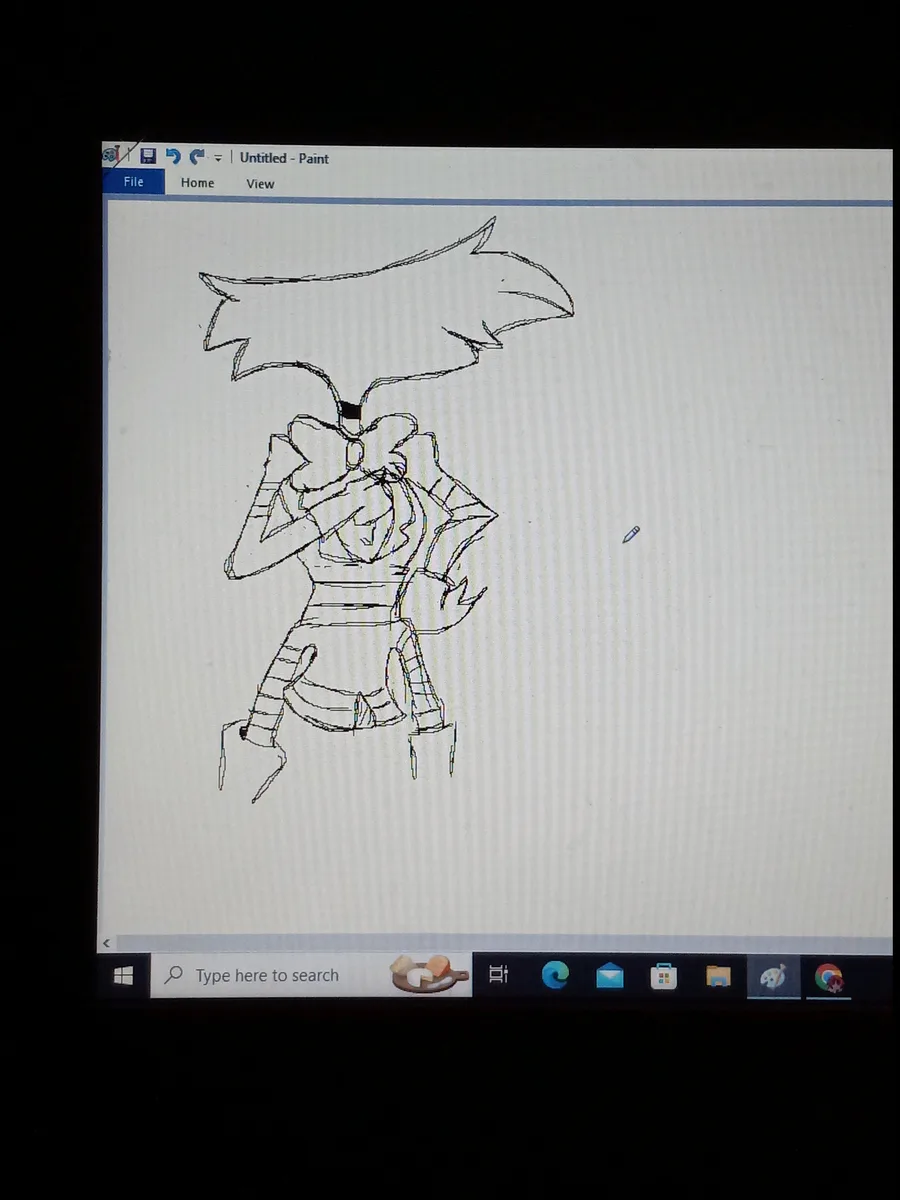The image size is (900, 1200).
Task: Open File Explorer from the taskbar
Action: click(x=718, y=976)
